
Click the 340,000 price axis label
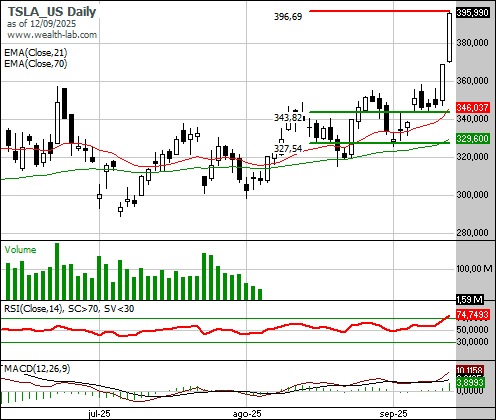click(x=472, y=119)
